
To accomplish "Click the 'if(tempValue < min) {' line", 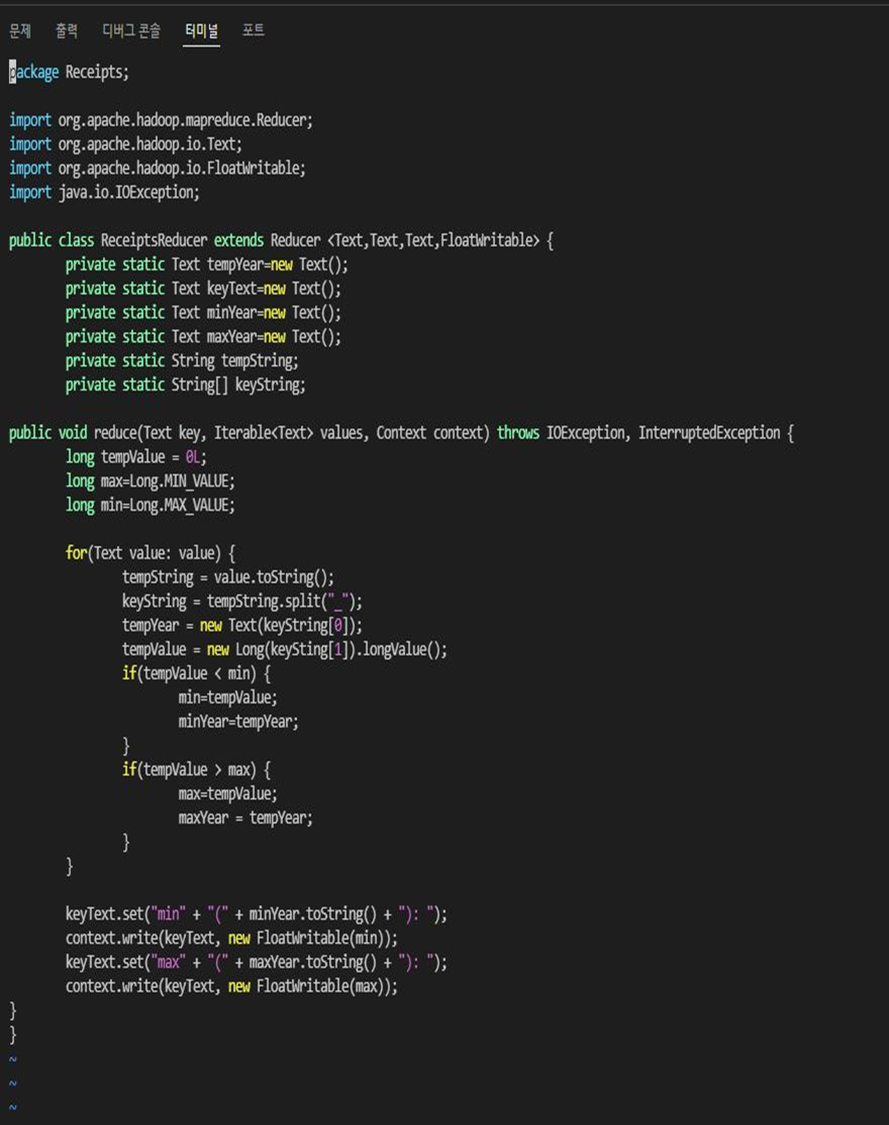I will 196,673.
